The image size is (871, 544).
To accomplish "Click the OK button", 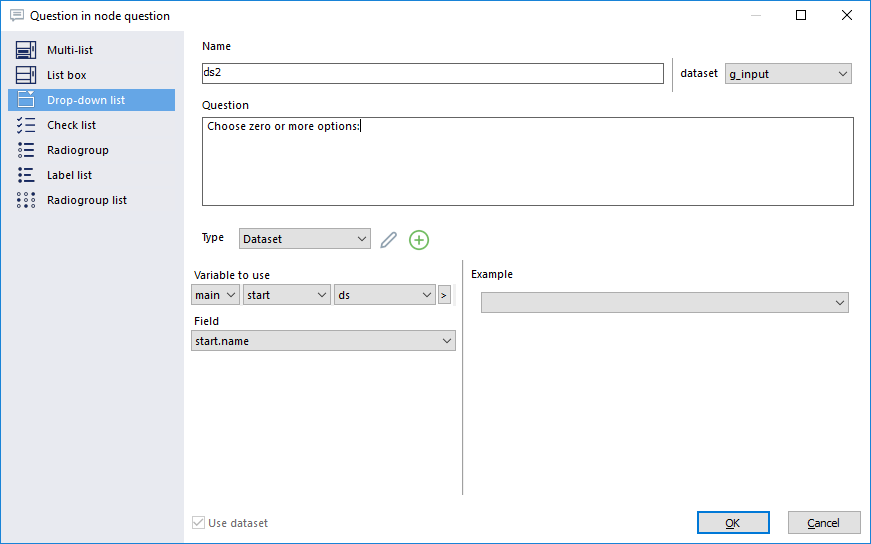I will pyautogui.click(x=733, y=523).
